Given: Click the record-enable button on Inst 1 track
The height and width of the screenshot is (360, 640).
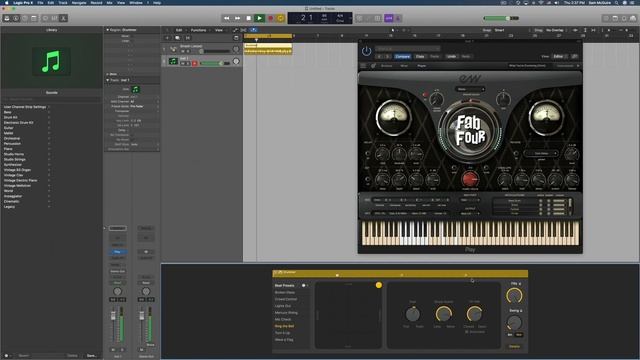Looking at the screenshot, I should [195, 63].
